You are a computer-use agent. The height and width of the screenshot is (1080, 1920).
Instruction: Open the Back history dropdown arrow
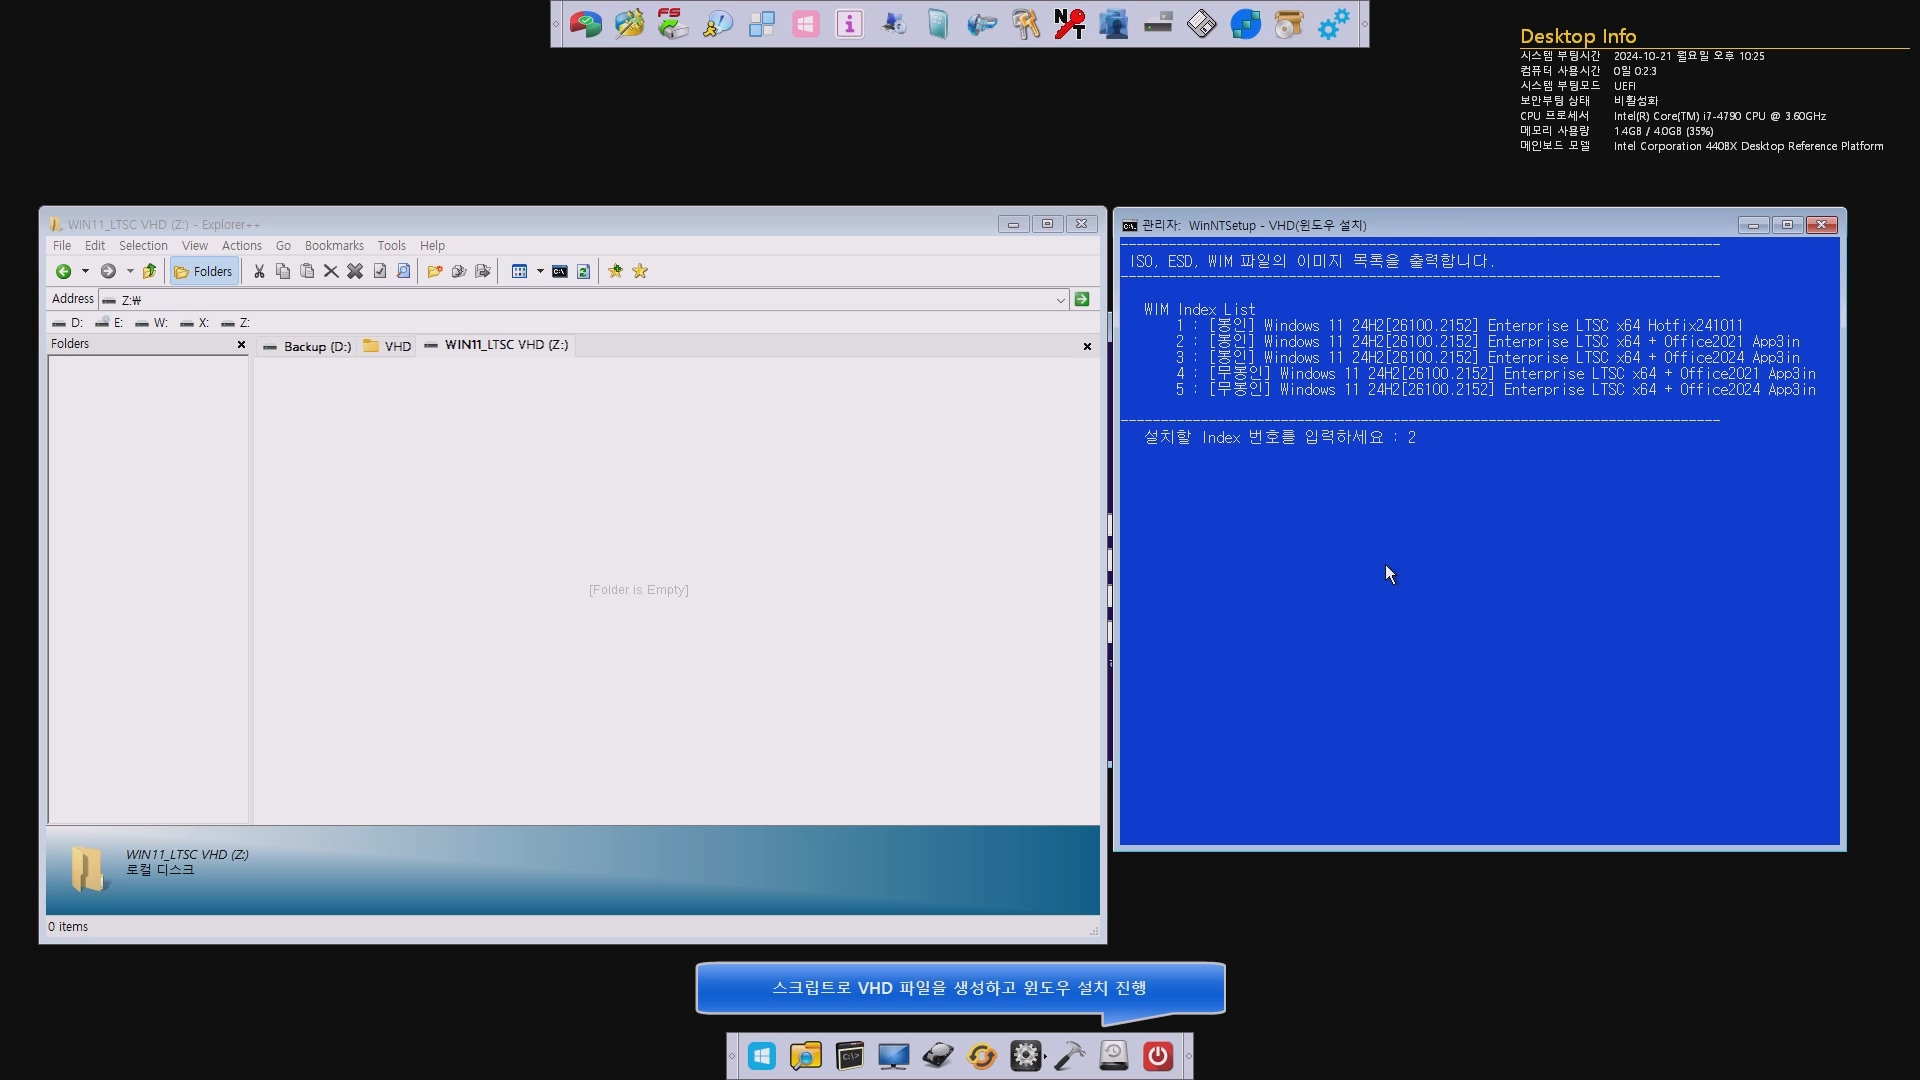point(85,271)
